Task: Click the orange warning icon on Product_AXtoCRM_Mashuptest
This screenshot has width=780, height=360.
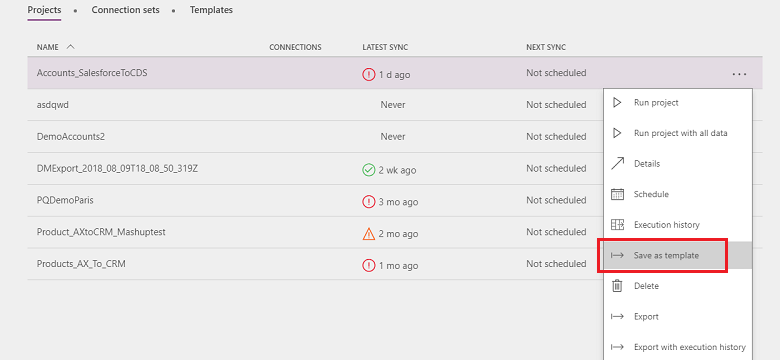Action: click(369, 234)
